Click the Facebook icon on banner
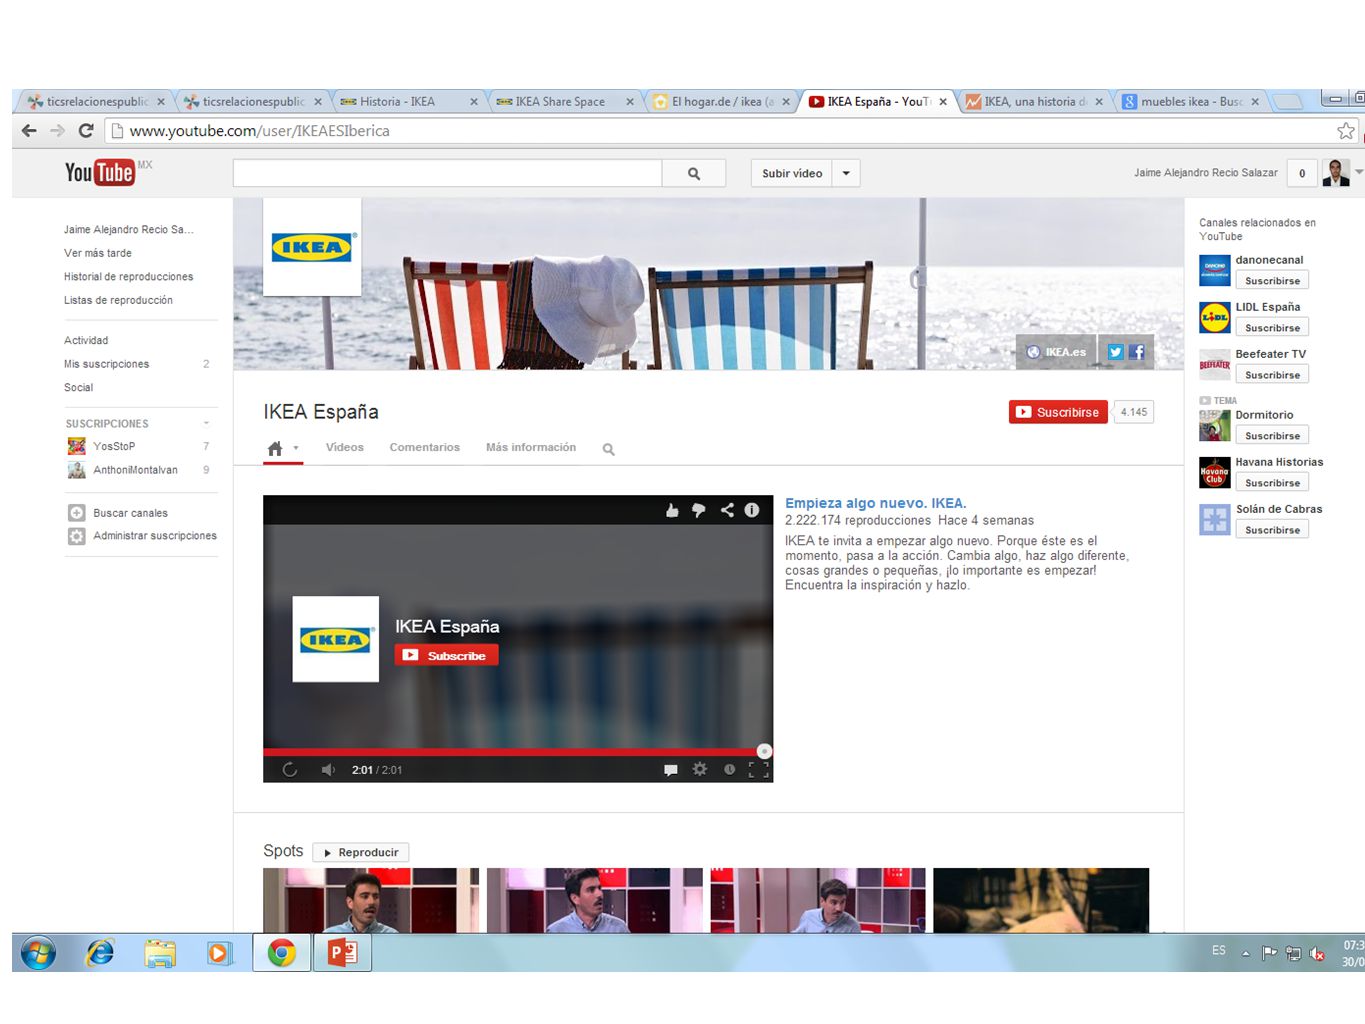This screenshot has width=1365, height=1024. coord(1137,352)
